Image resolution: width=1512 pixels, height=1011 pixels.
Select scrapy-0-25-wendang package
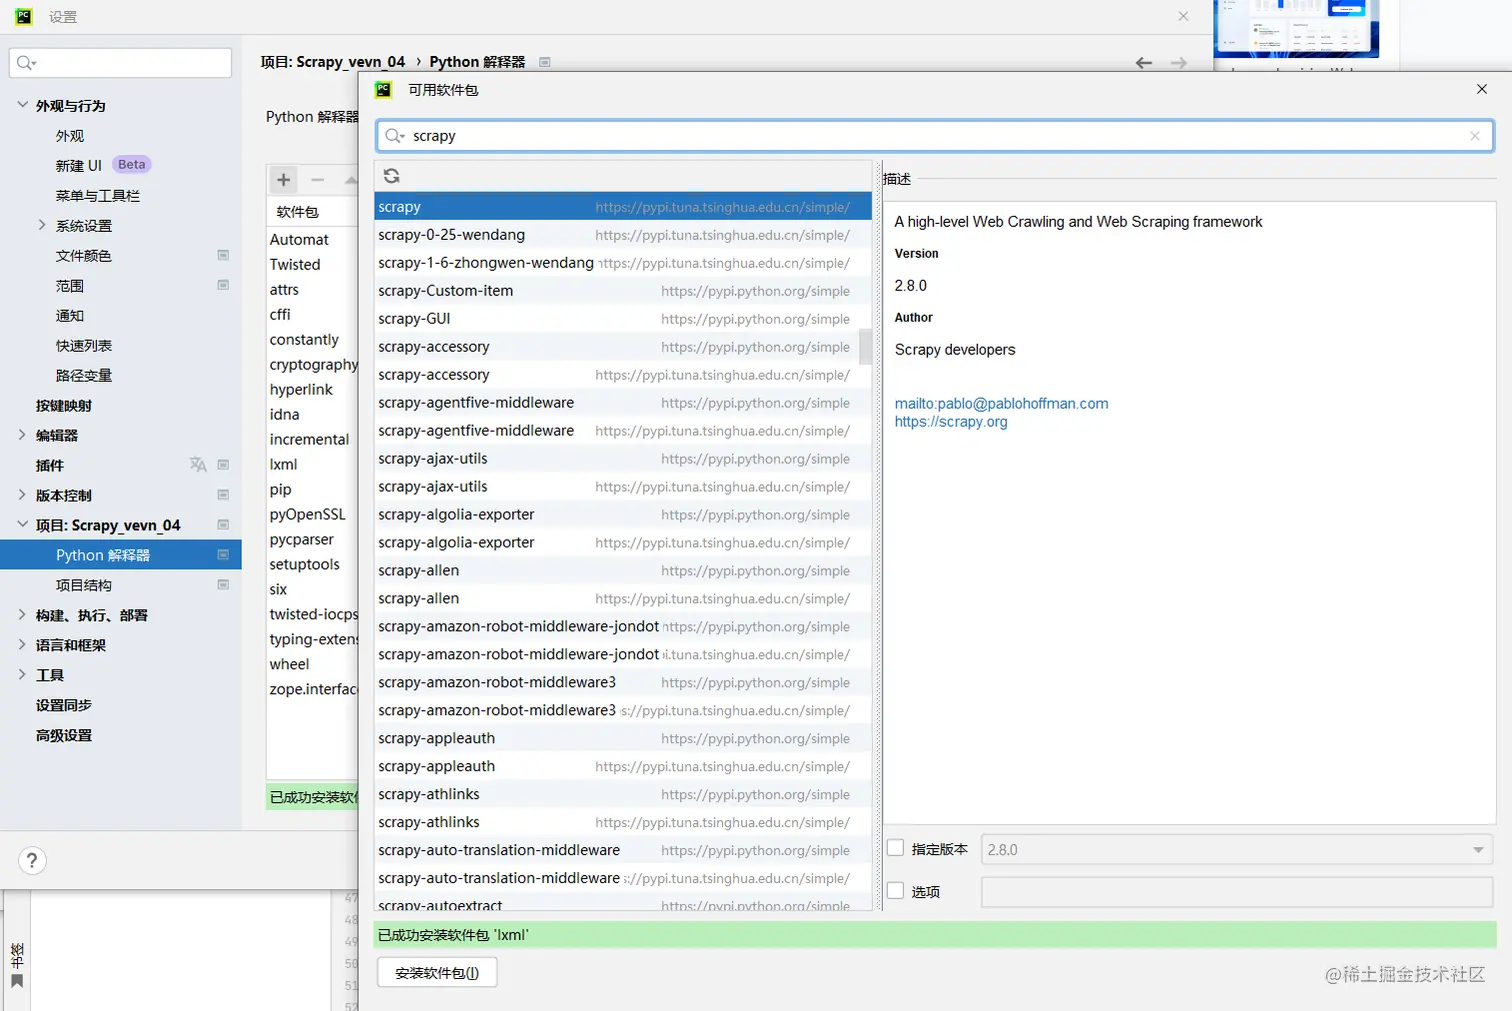coord(616,235)
